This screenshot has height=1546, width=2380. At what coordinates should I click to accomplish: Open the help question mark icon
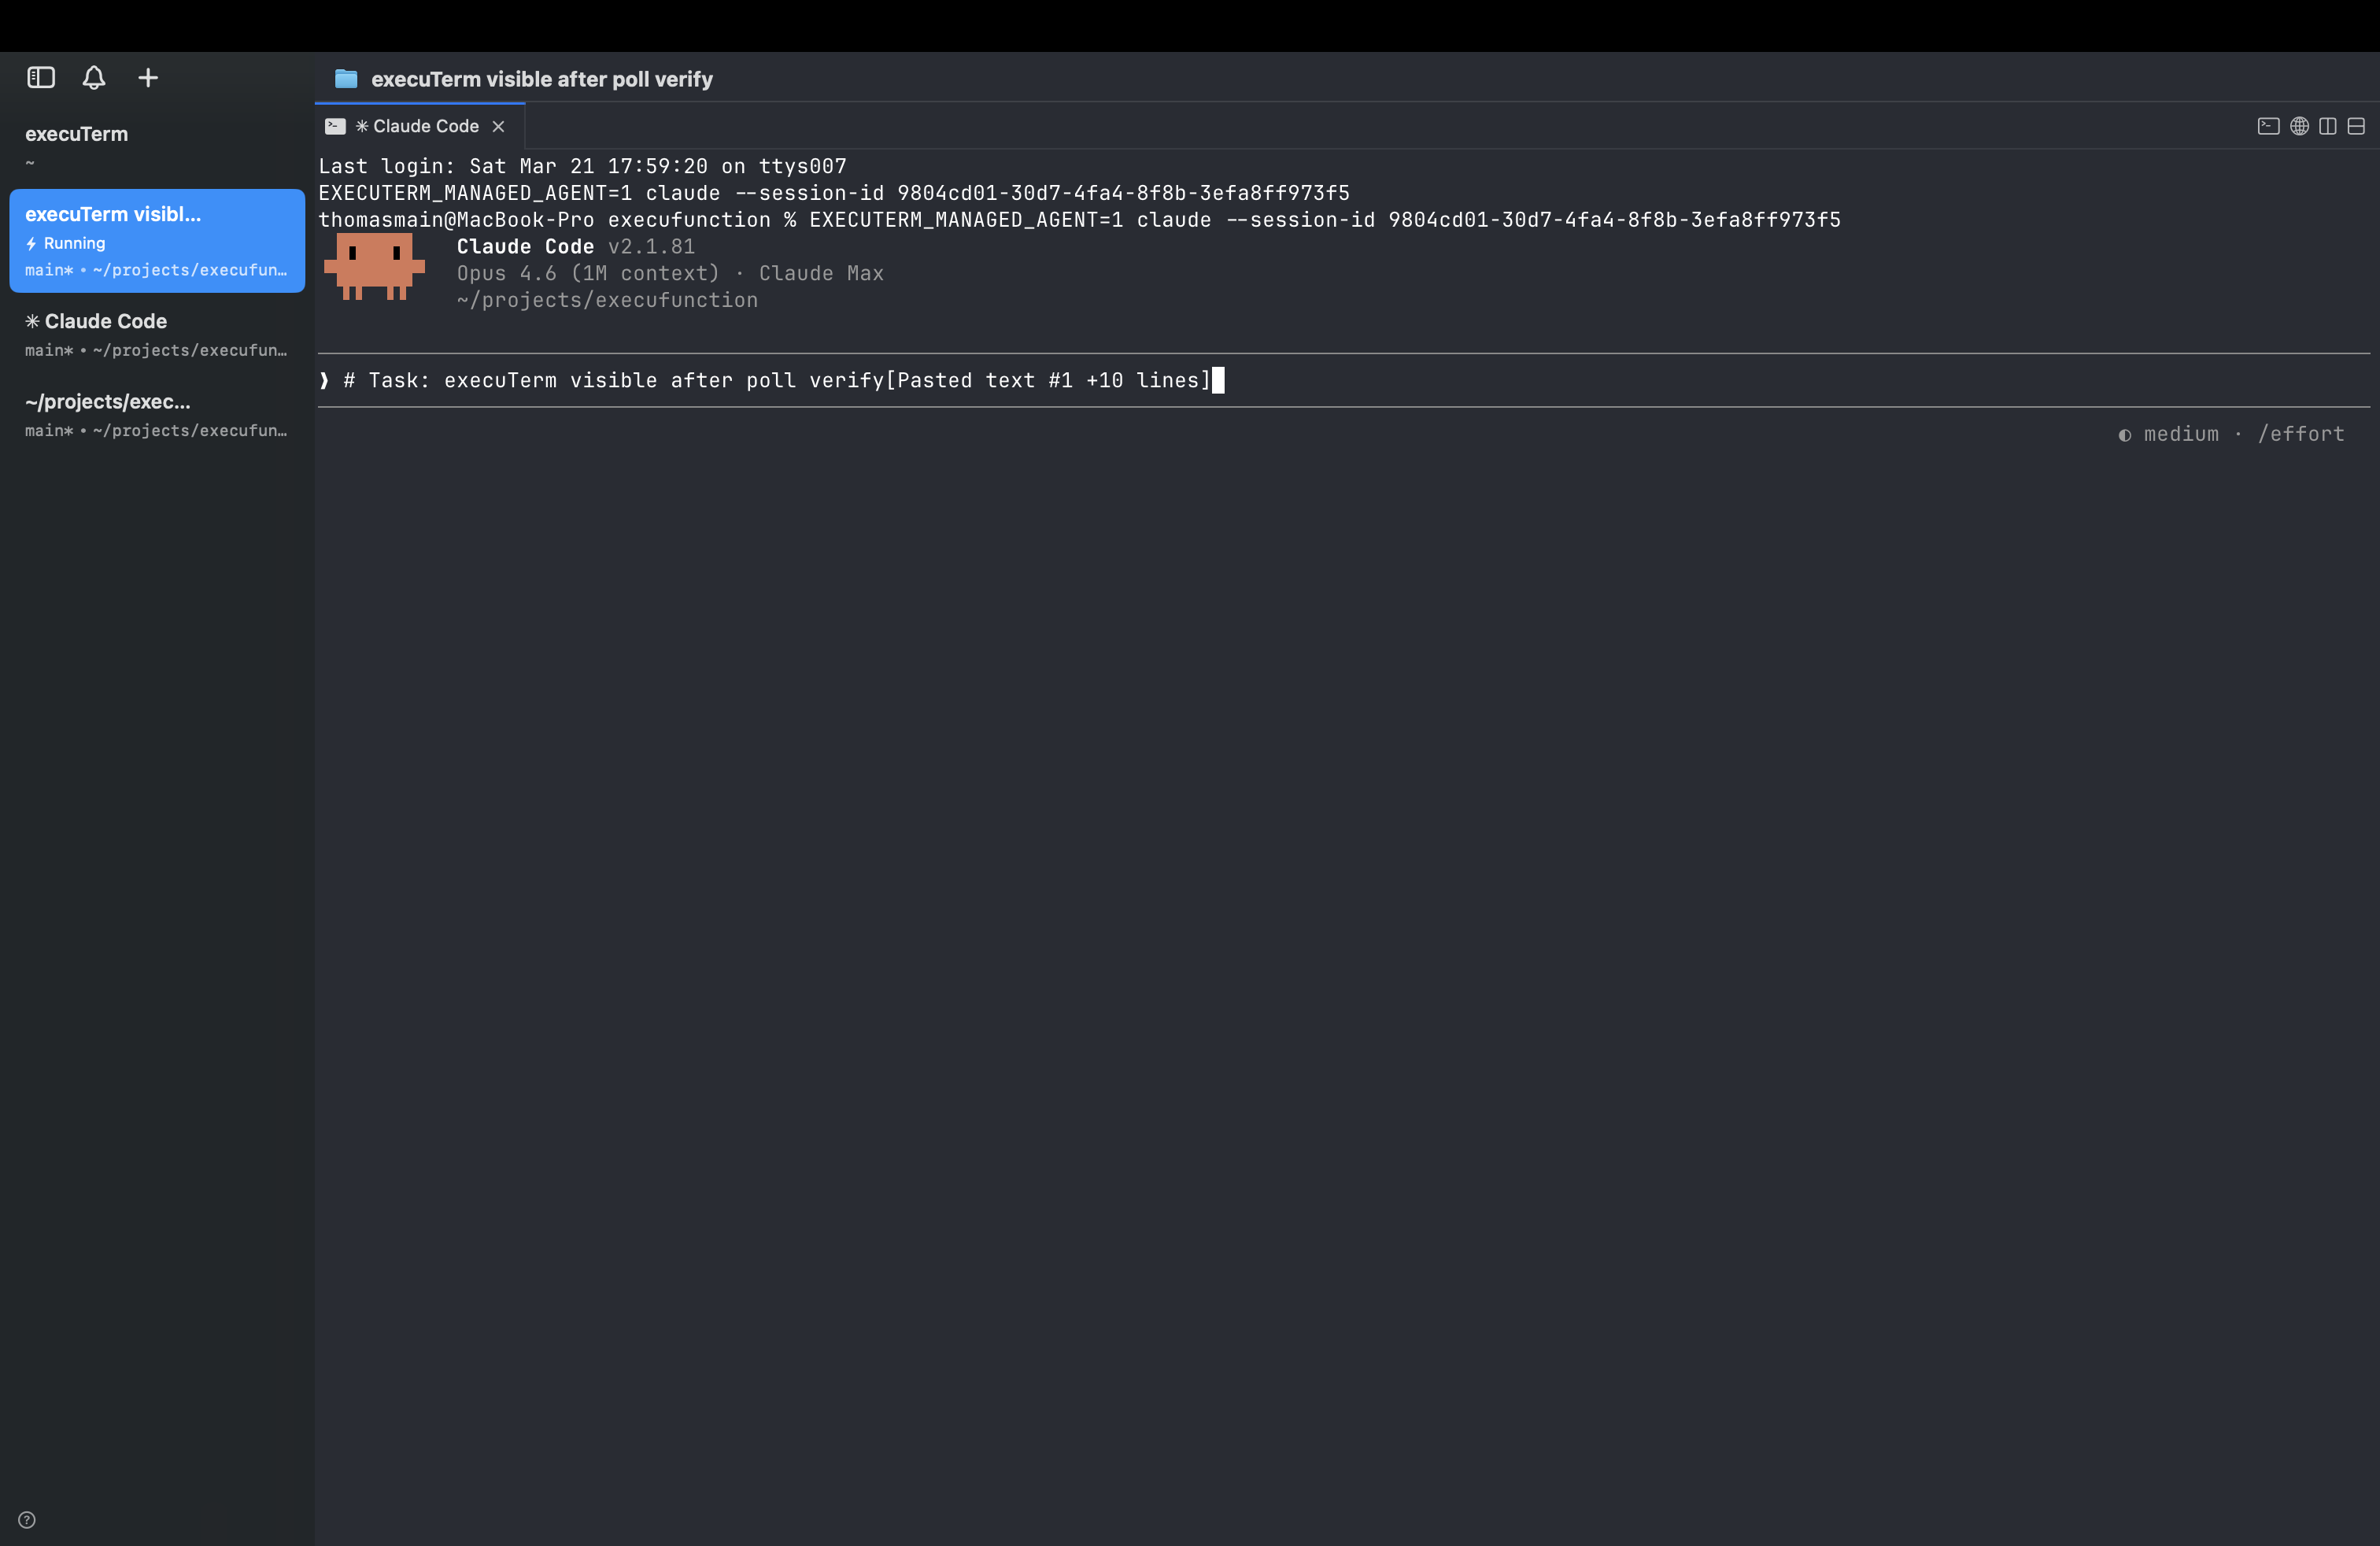(26, 1519)
